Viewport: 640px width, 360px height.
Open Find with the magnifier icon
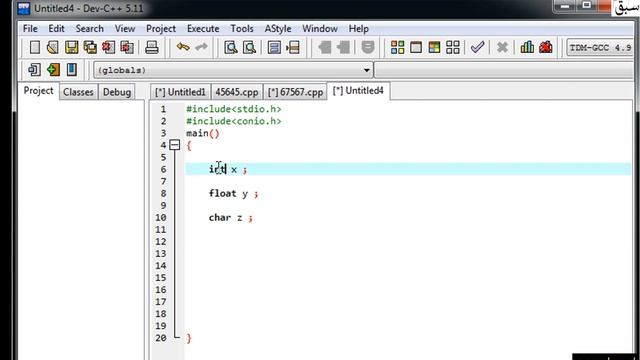[231, 47]
